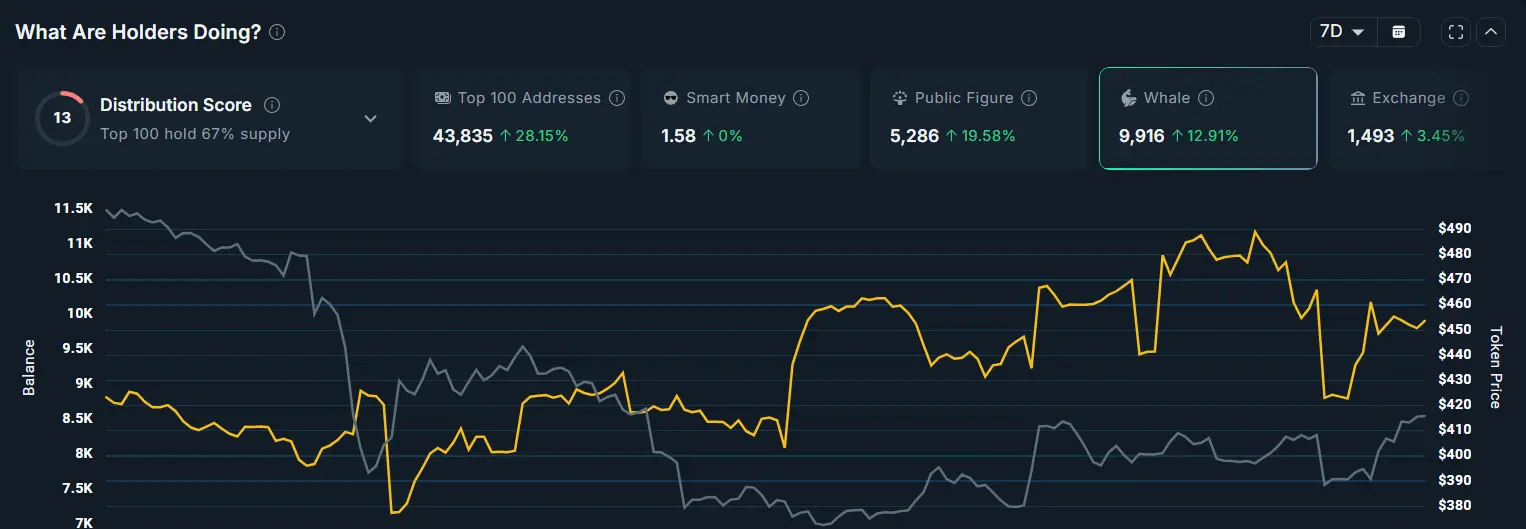Click the 19.58% change value
The width and height of the screenshot is (1526, 529).
[987, 135]
